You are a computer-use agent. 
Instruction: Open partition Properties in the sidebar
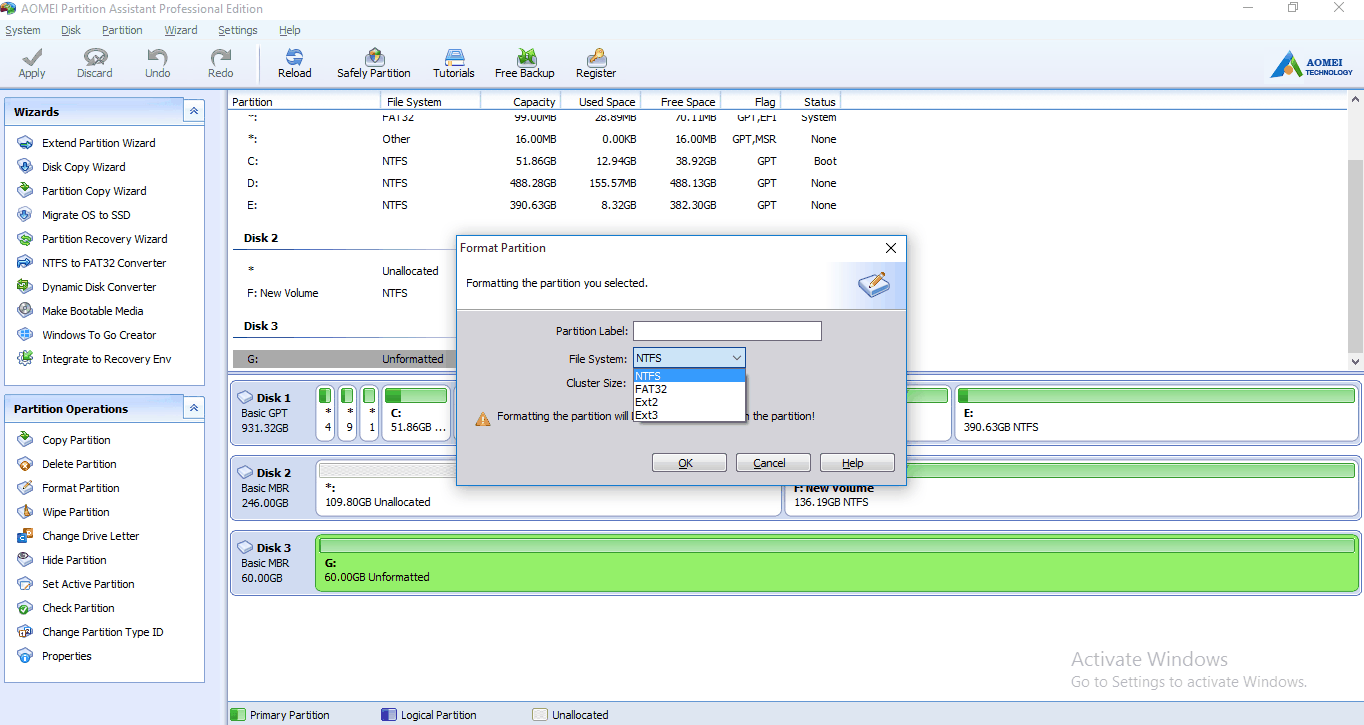tap(54, 656)
